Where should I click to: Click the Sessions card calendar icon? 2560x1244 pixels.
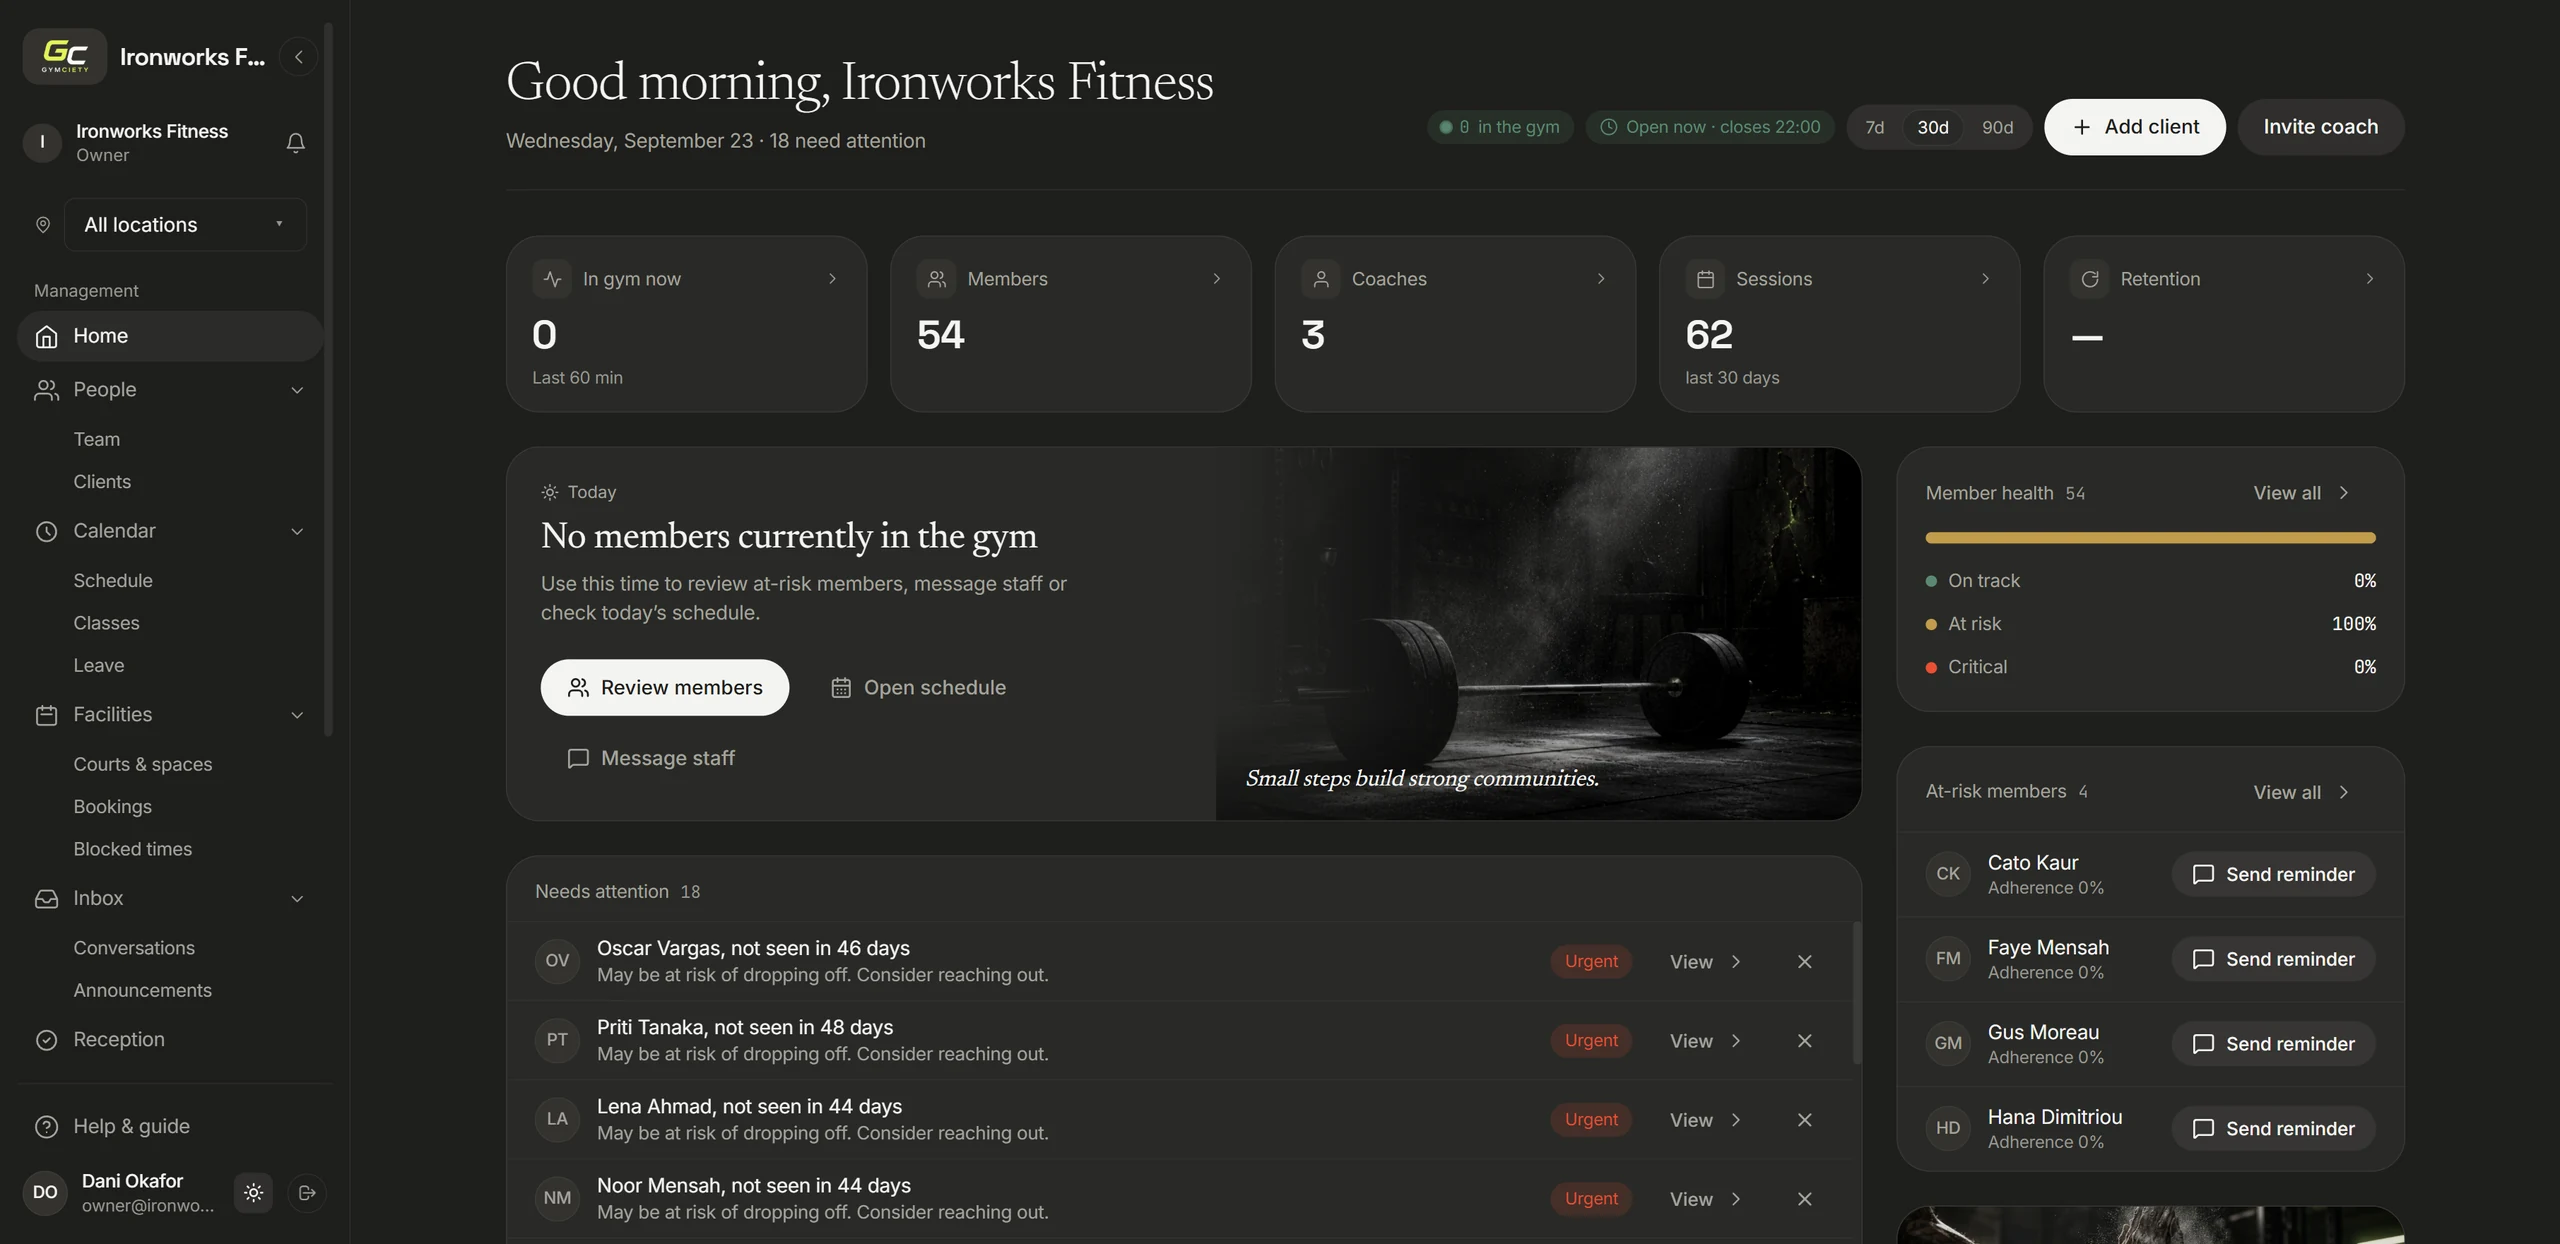coord(1705,279)
